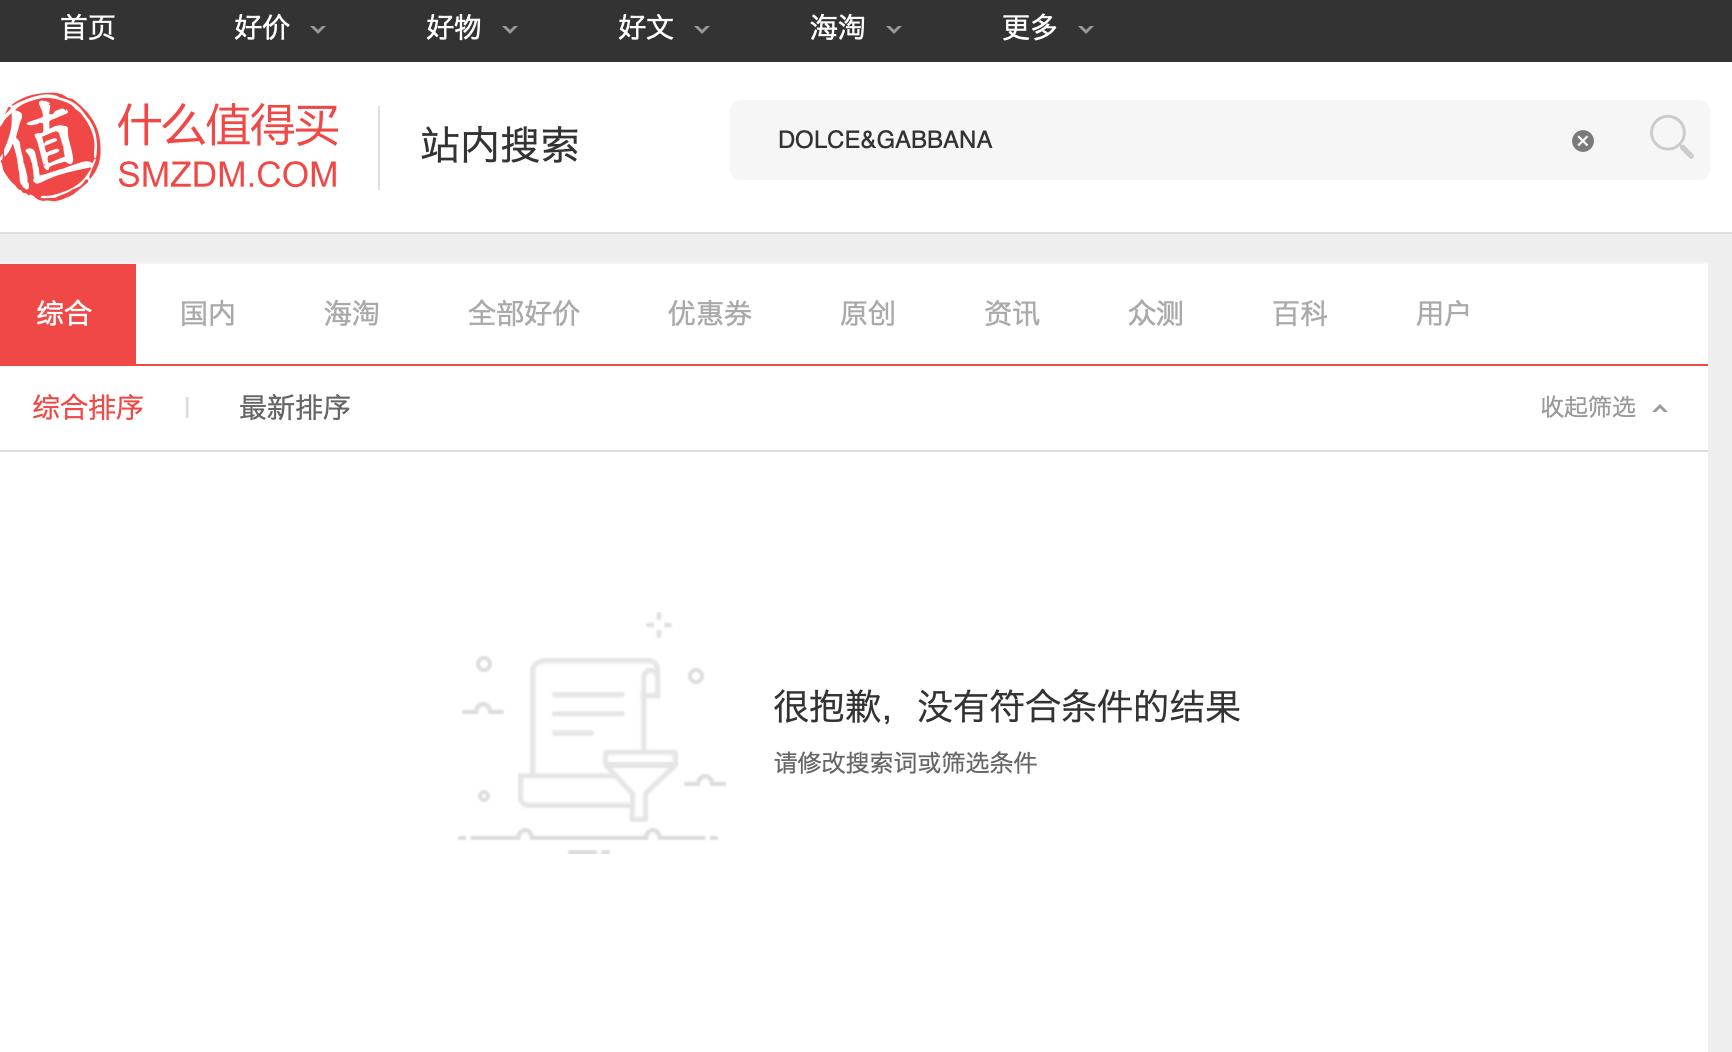Switch to the 全部好价 tab
This screenshot has width=1732, height=1052.
pos(524,313)
